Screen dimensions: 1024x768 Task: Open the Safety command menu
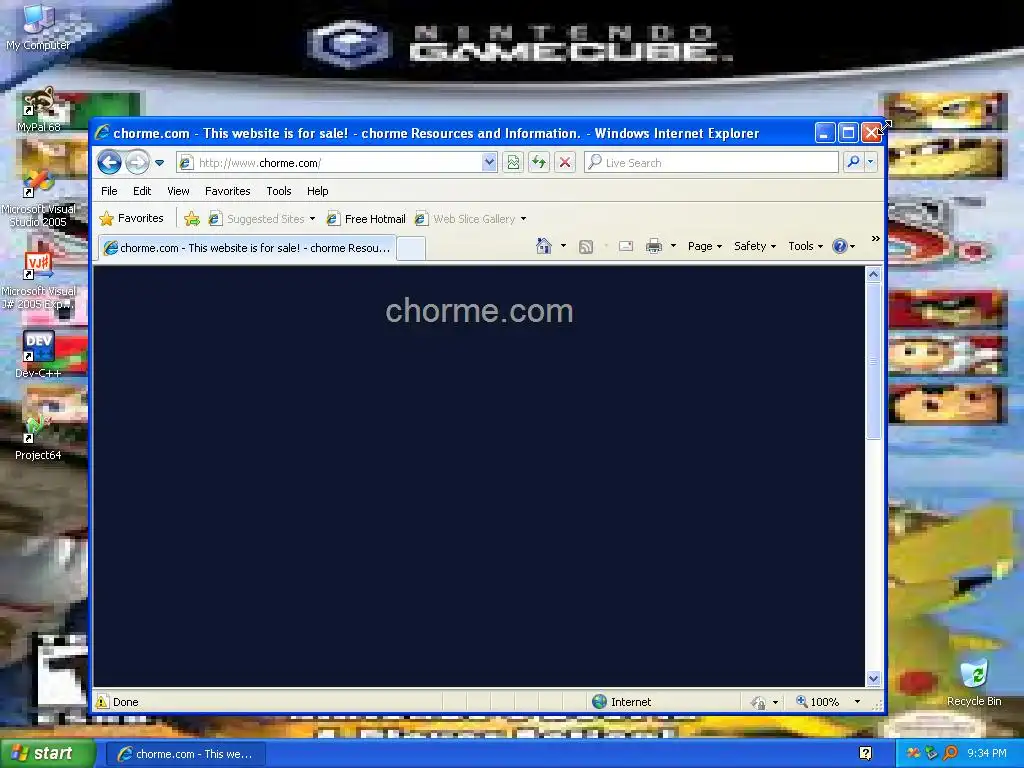pyautogui.click(x=755, y=246)
